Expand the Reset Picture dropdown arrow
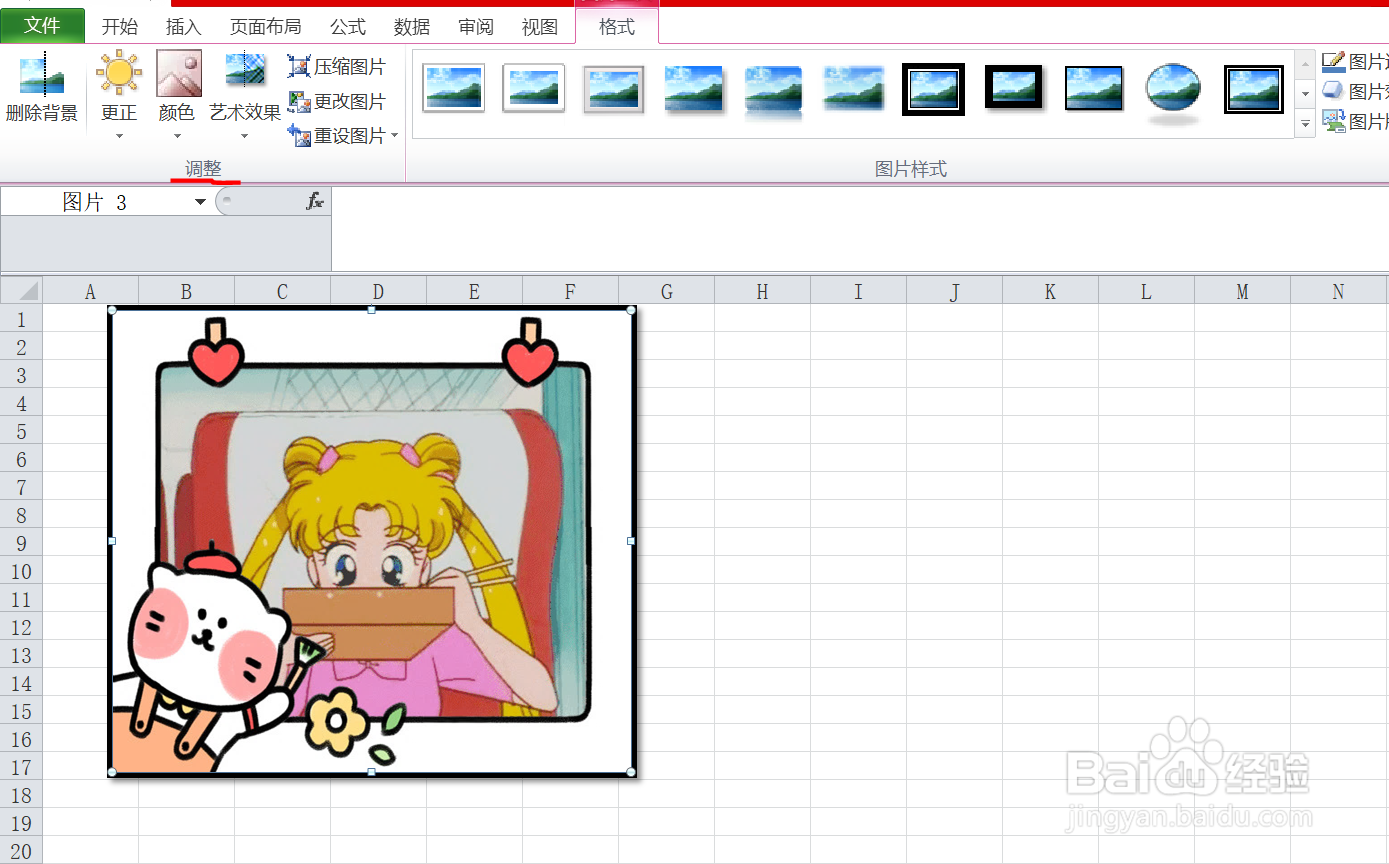Screen dimensions: 1389x864 pos(394,135)
